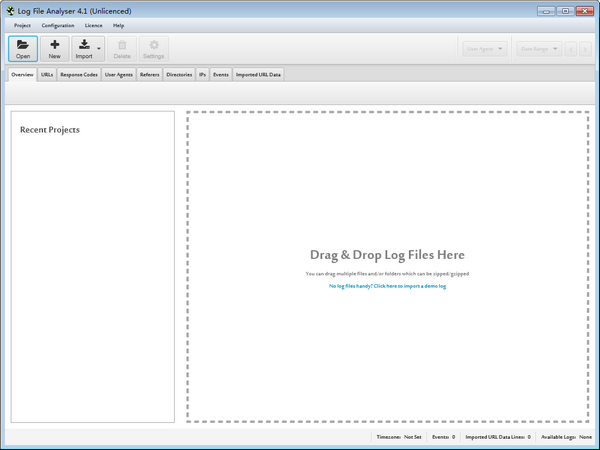Open Settings via the gear icon
This screenshot has height=450, width=600.
pyautogui.click(x=153, y=49)
